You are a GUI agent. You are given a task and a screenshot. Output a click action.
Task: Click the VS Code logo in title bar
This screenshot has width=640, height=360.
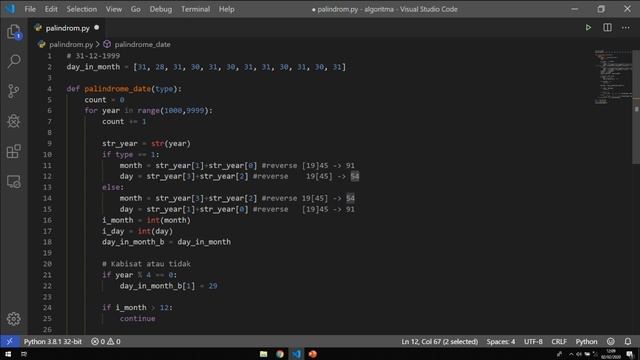[x=11, y=9]
